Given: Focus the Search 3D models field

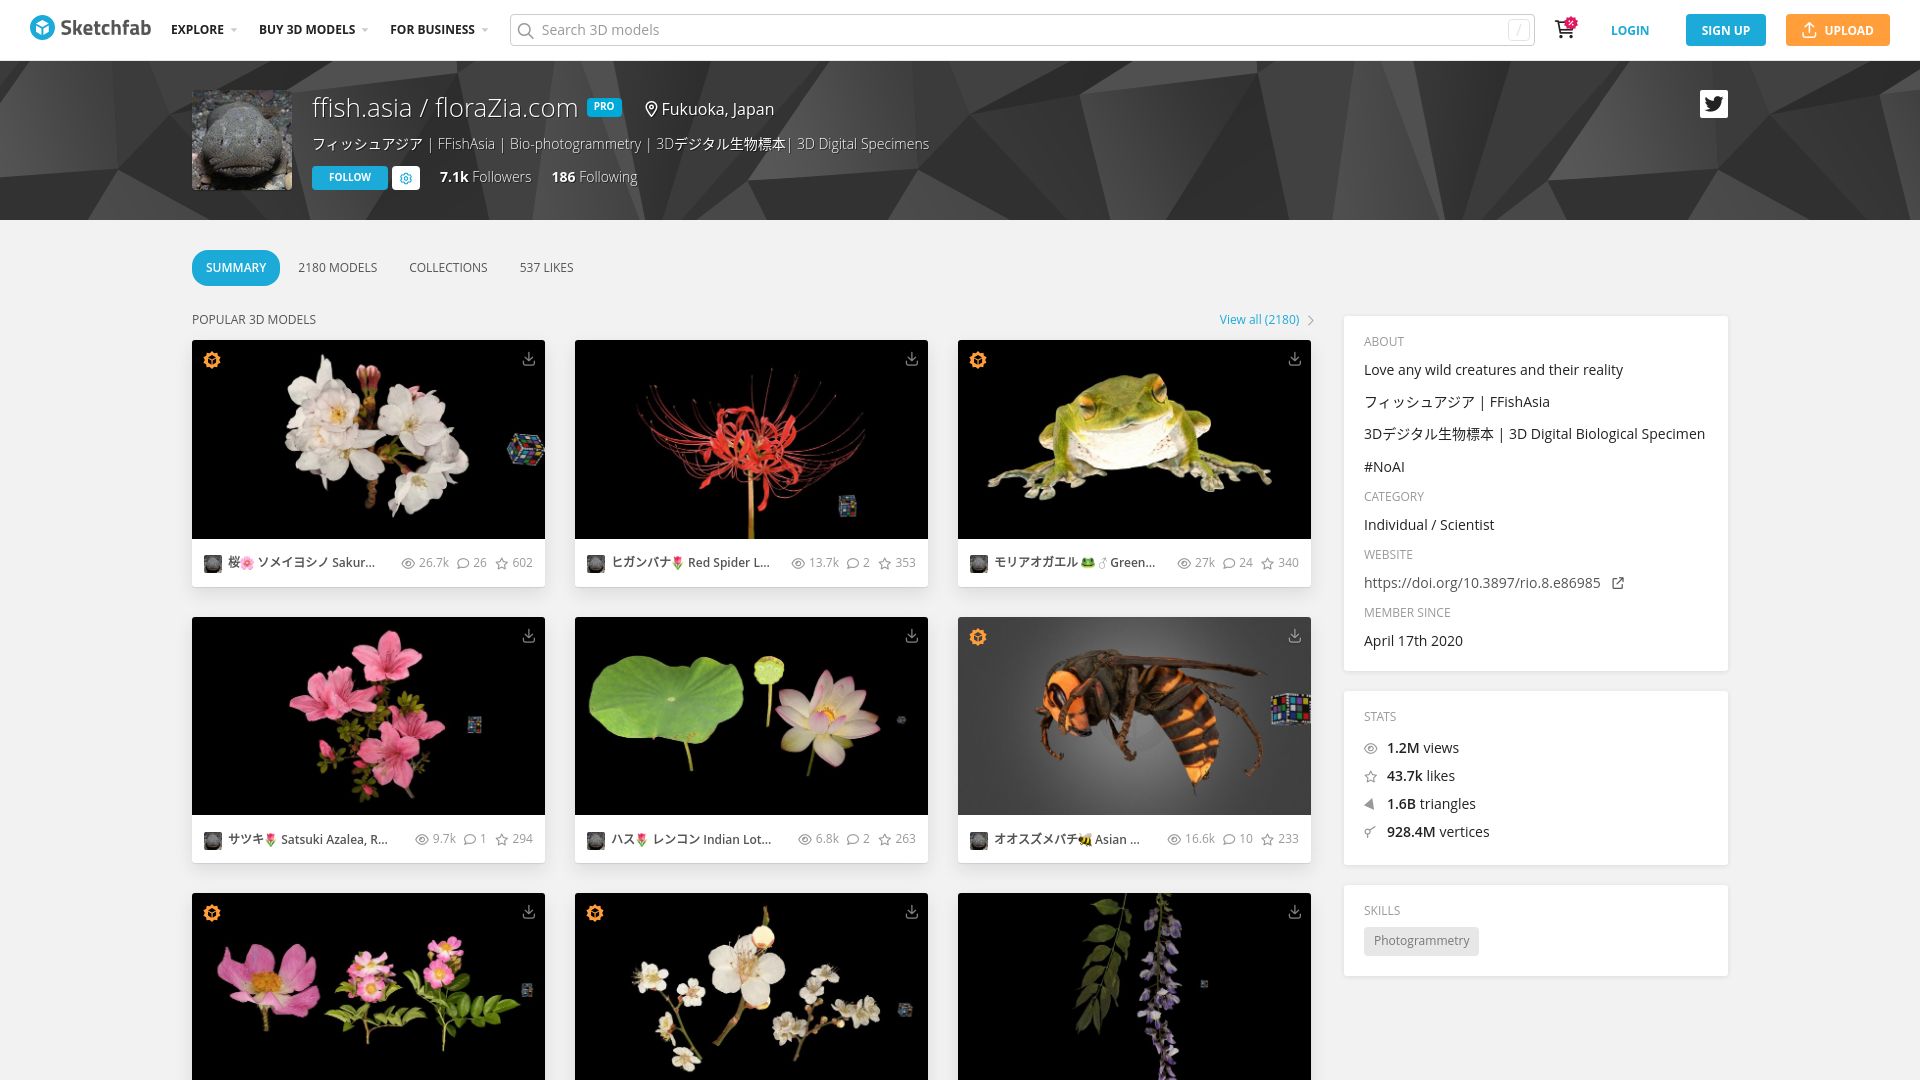Looking at the screenshot, I should [x=1022, y=30].
